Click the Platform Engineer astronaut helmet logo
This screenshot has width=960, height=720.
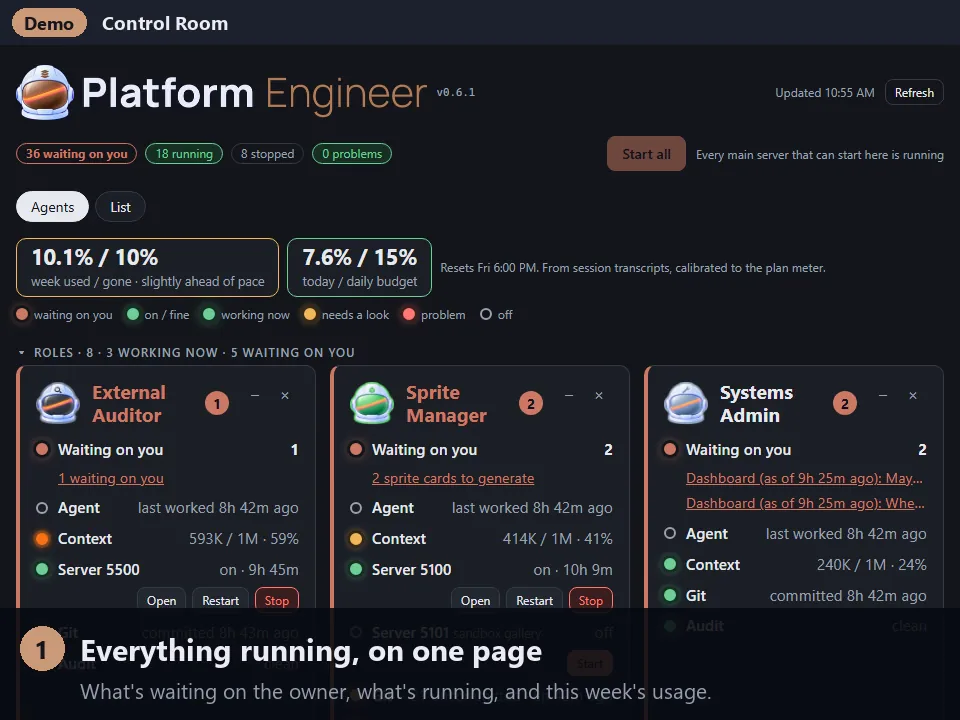tap(45, 92)
